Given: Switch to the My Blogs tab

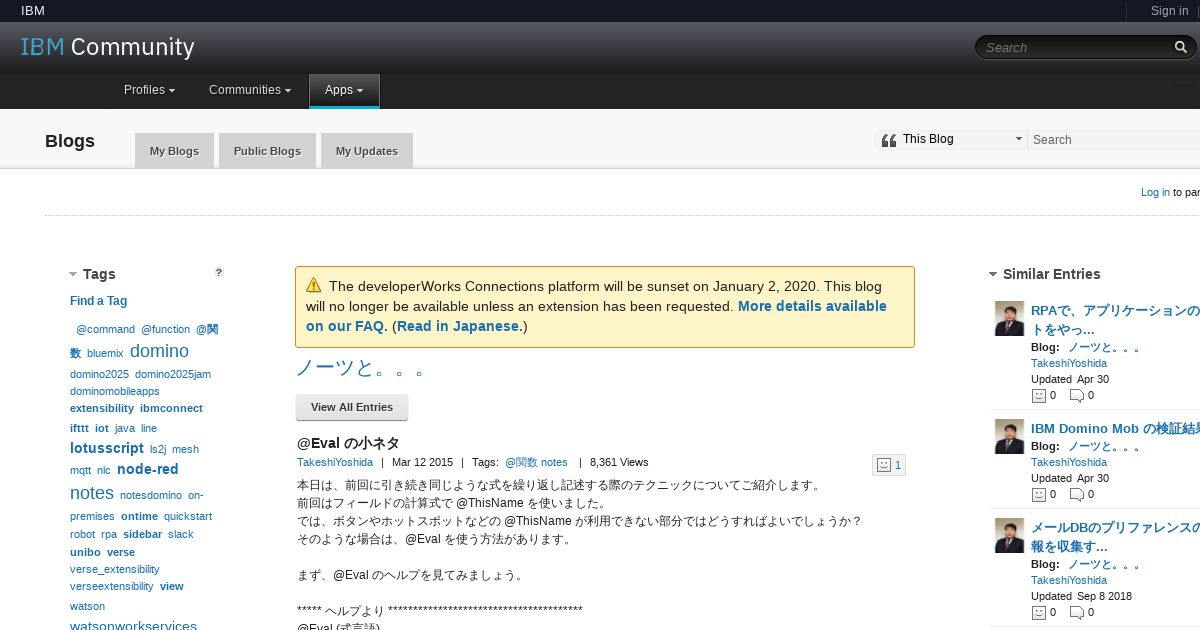Looking at the screenshot, I should coord(174,151).
